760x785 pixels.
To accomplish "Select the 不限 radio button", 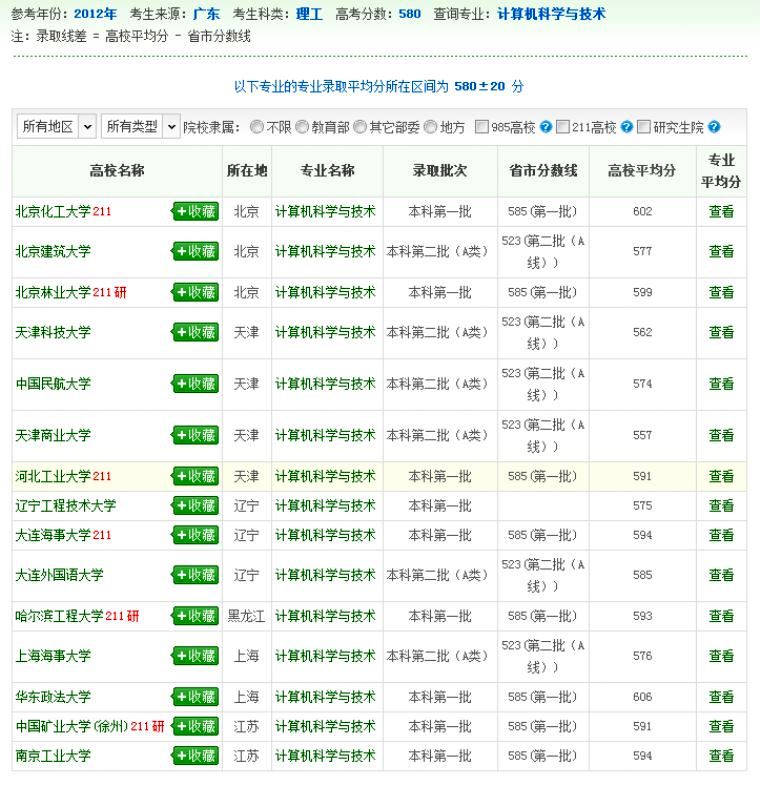I will (x=256, y=127).
